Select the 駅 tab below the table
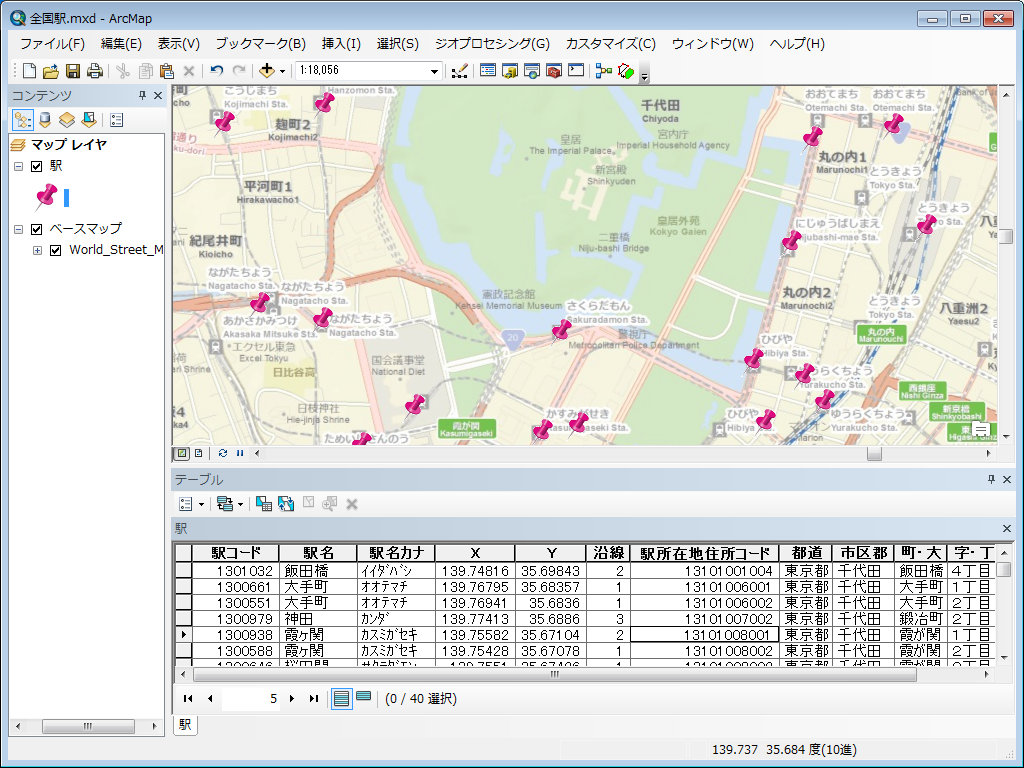 click(185, 724)
